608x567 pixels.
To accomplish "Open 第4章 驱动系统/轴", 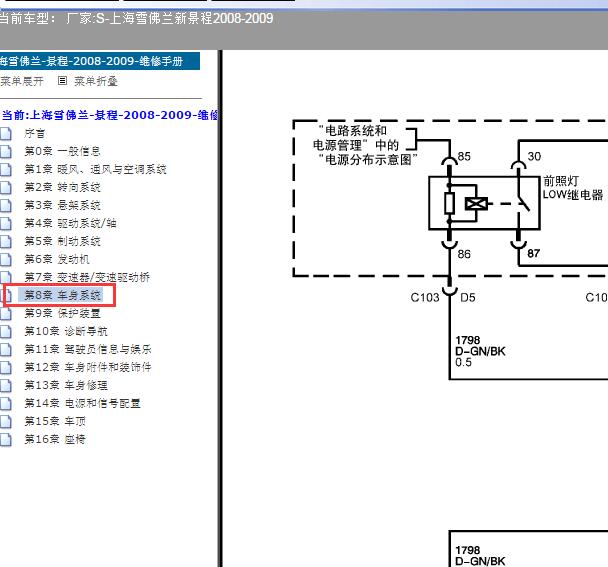I will tap(70, 223).
